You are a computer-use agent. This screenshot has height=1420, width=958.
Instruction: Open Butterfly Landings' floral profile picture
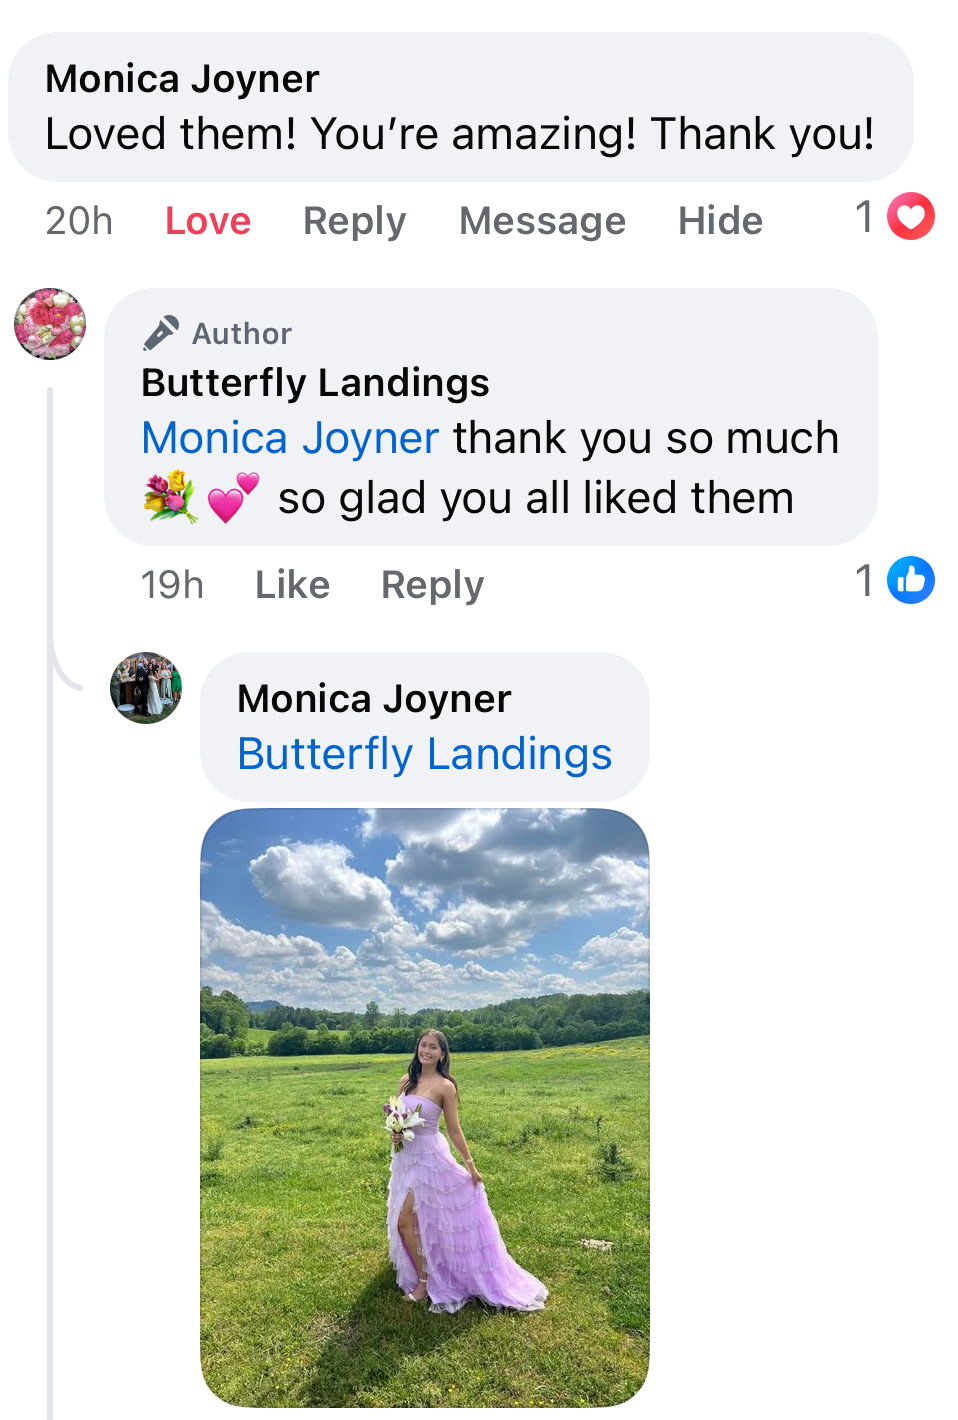pos(50,324)
